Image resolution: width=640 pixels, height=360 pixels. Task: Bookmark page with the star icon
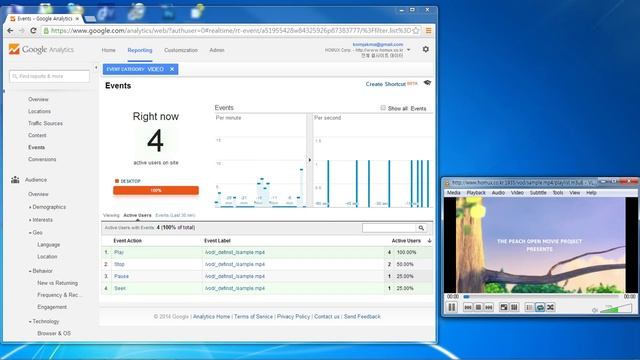tap(416, 31)
